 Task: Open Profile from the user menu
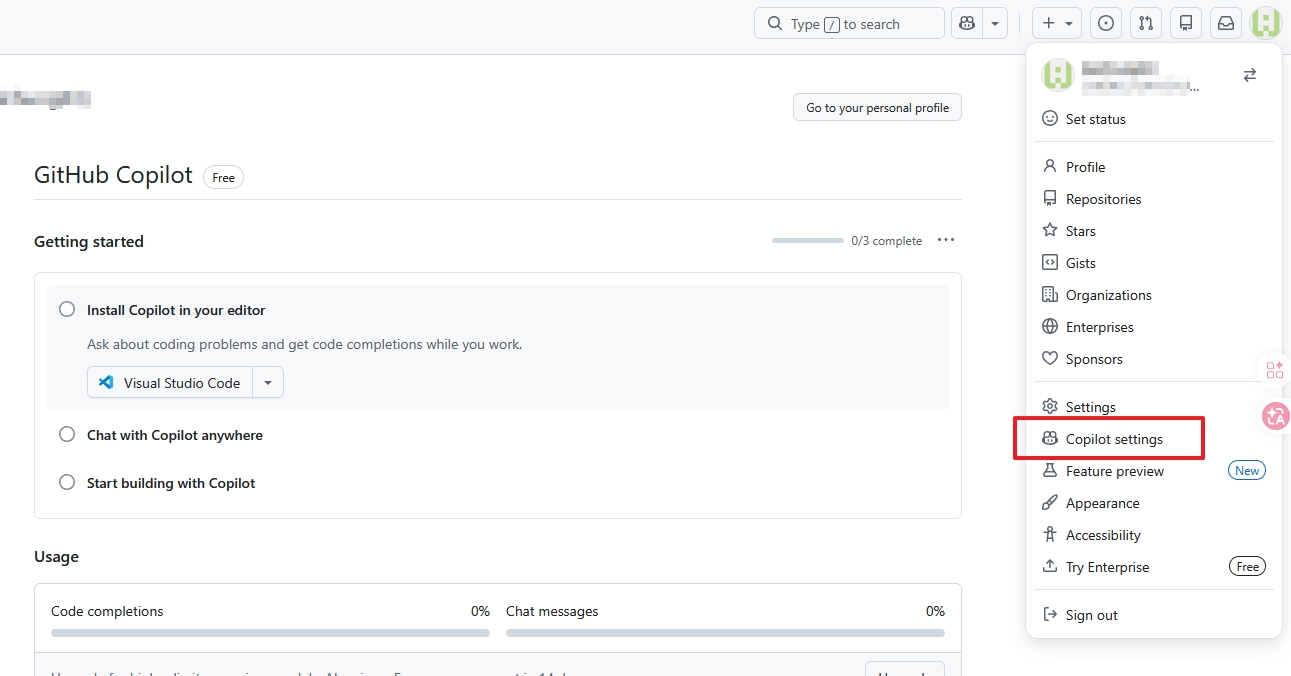tap(1154, 167)
